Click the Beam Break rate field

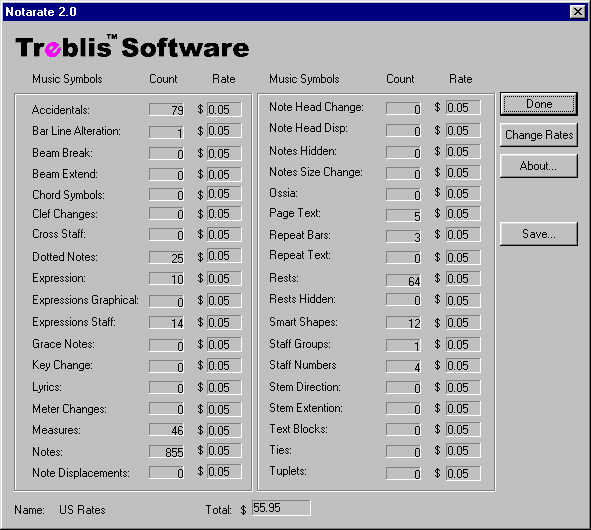pos(224,153)
